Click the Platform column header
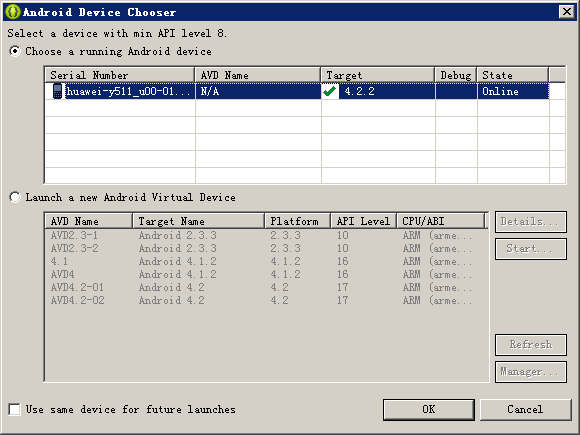This screenshot has height=435, width=580. 297,221
